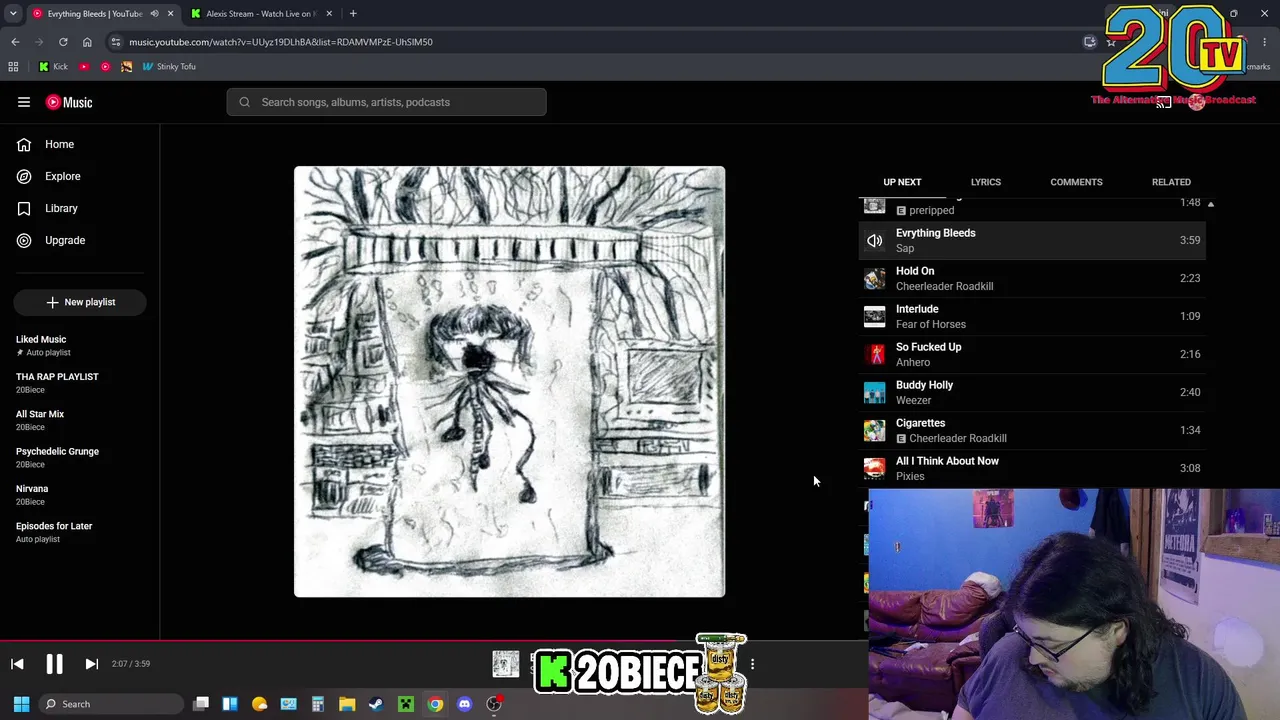Open the bookmarks bar apps grid
The height and width of the screenshot is (720, 1280).
tap(13, 67)
